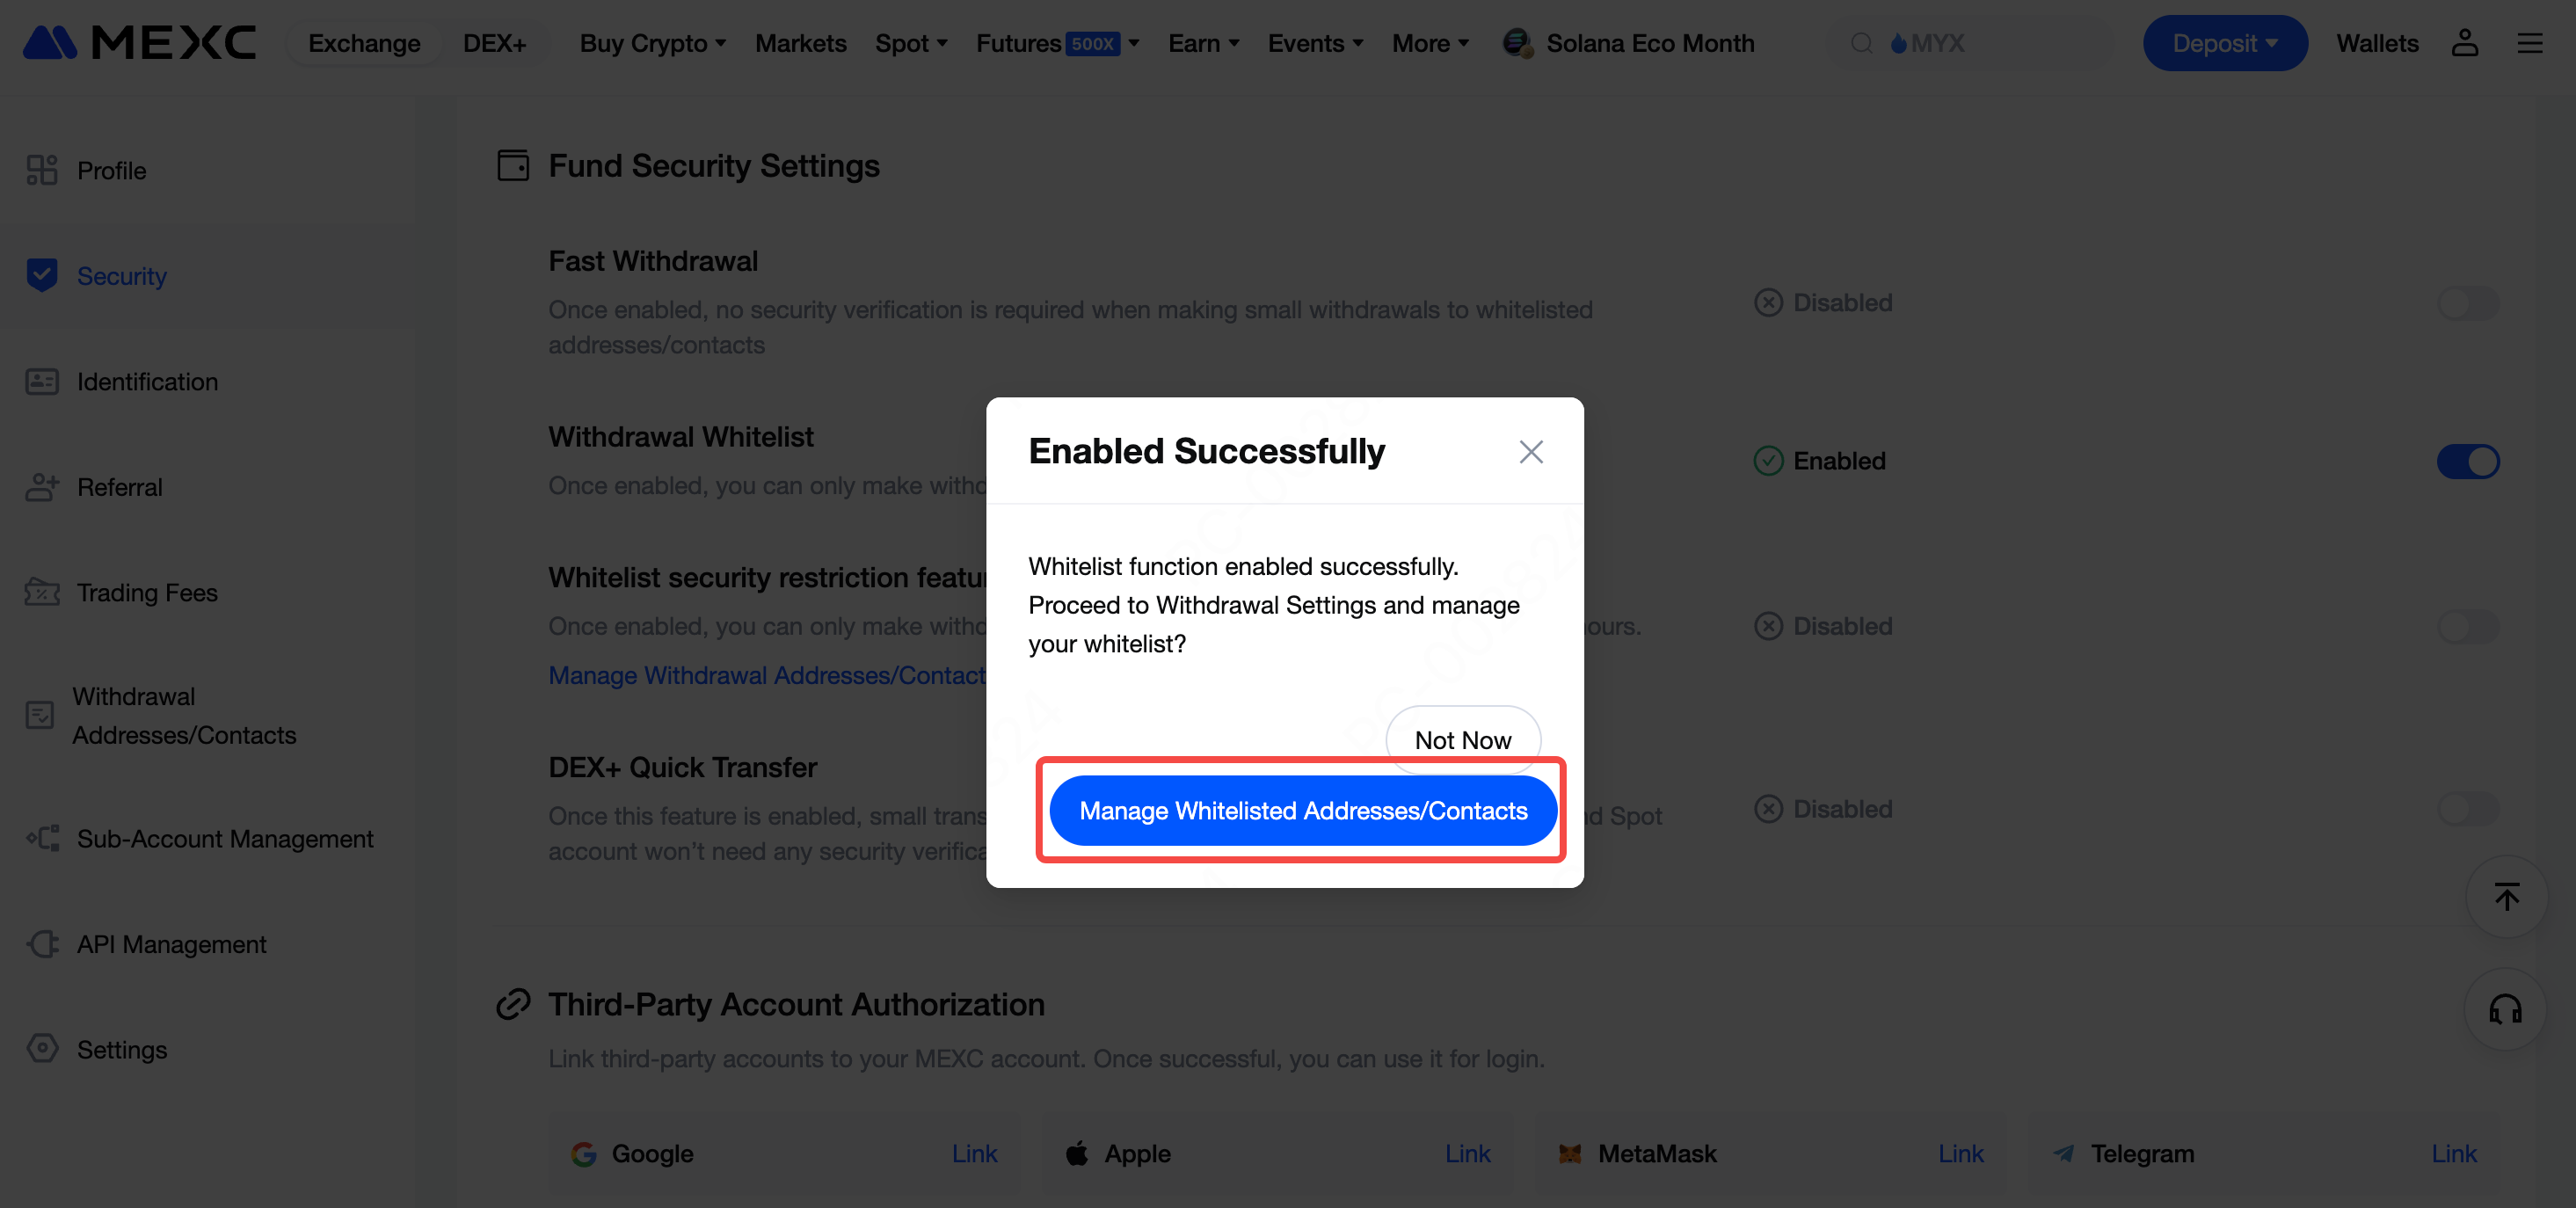This screenshot has width=2576, height=1208.
Task: Expand the Buy Crypto dropdown
Action: click(652, 43)
